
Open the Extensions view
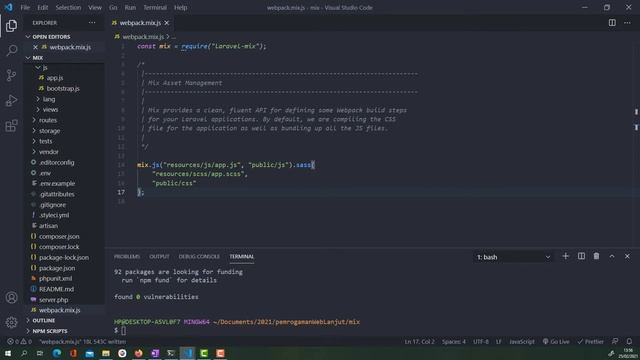coord(11,125)
